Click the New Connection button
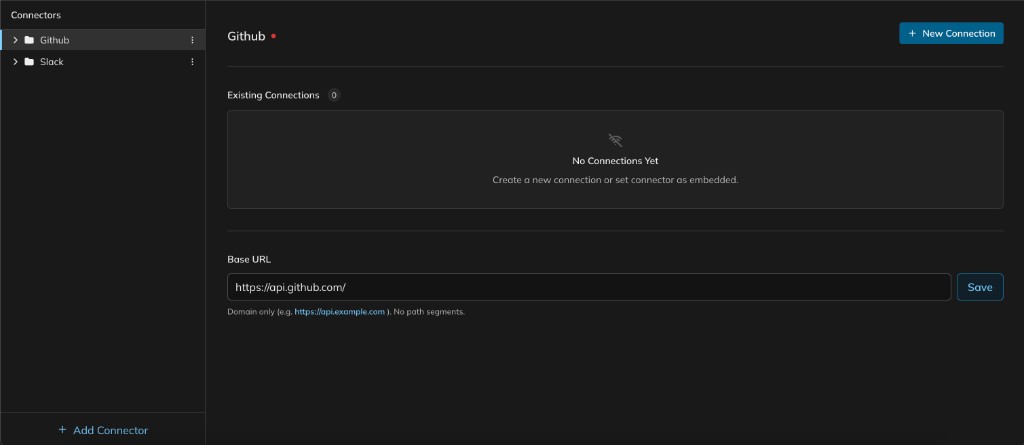This screenshot has width=1024, height=445. 951,33
